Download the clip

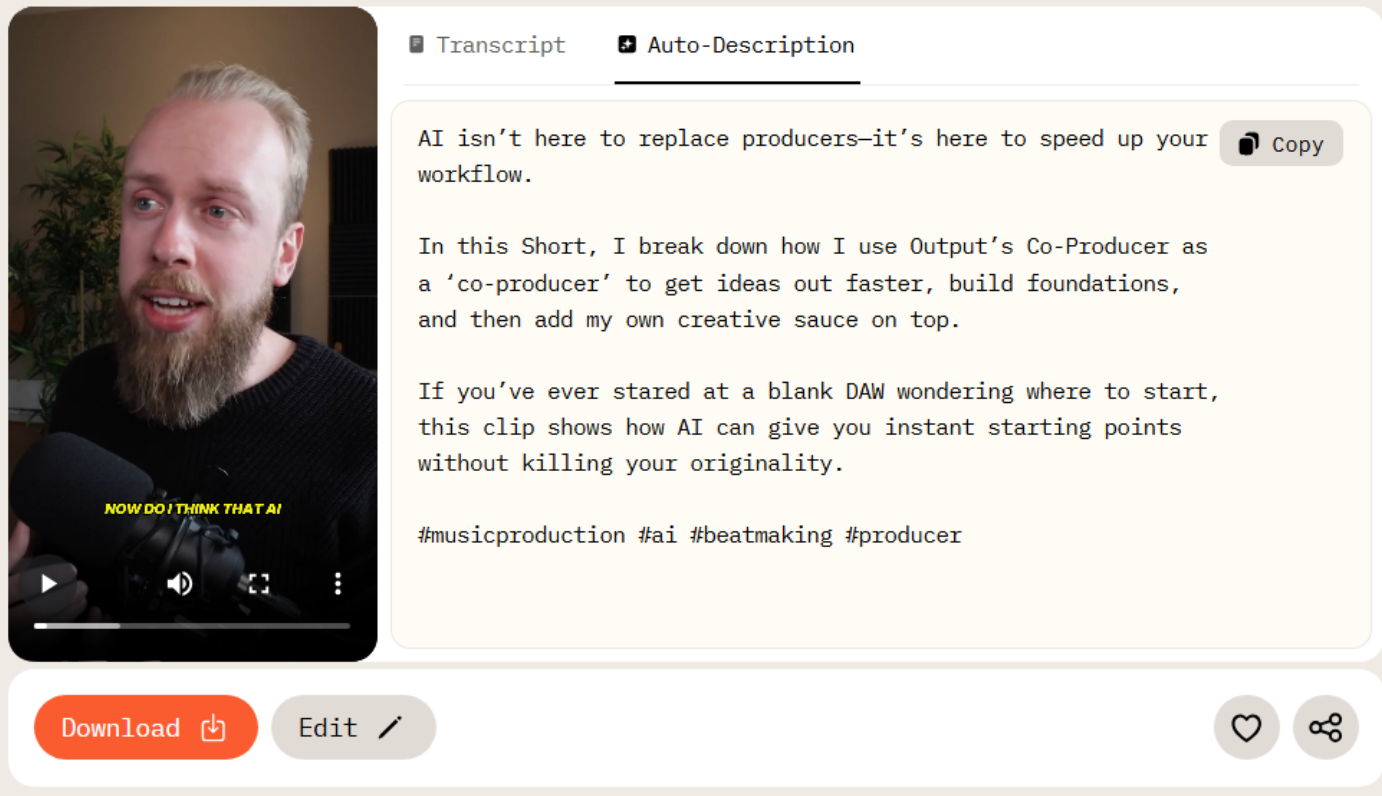(146, 728)
